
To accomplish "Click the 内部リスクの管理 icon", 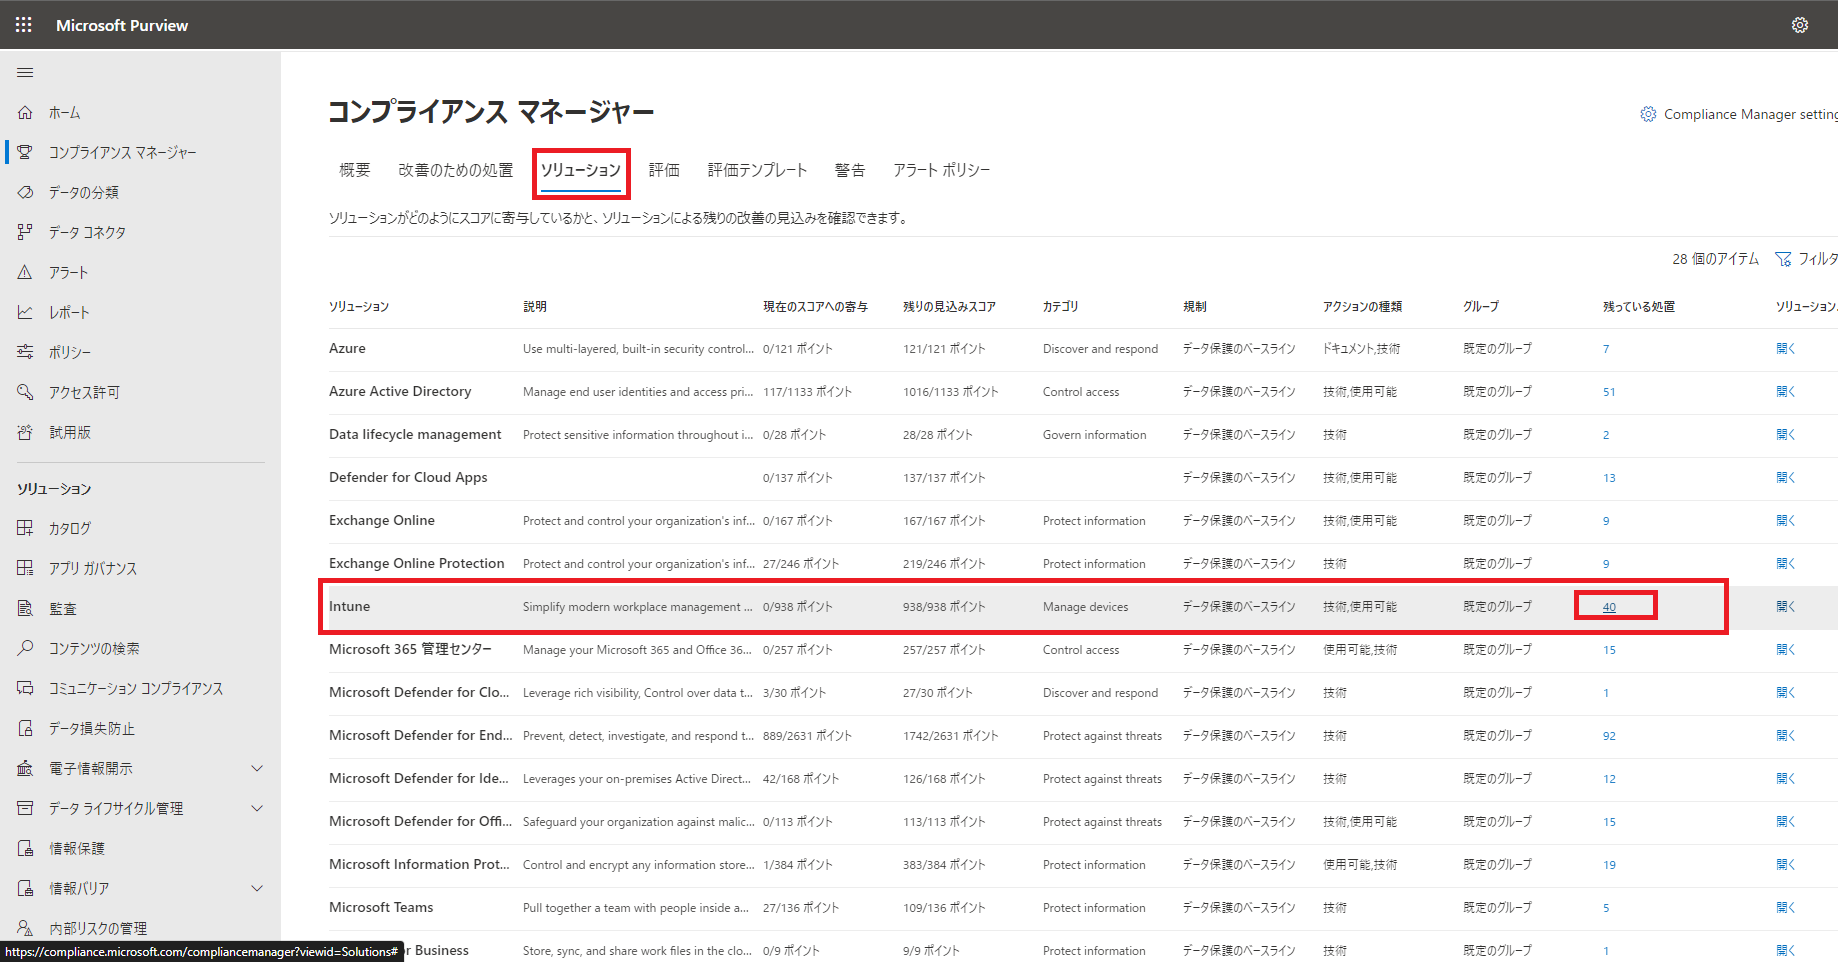I will 25,928.
